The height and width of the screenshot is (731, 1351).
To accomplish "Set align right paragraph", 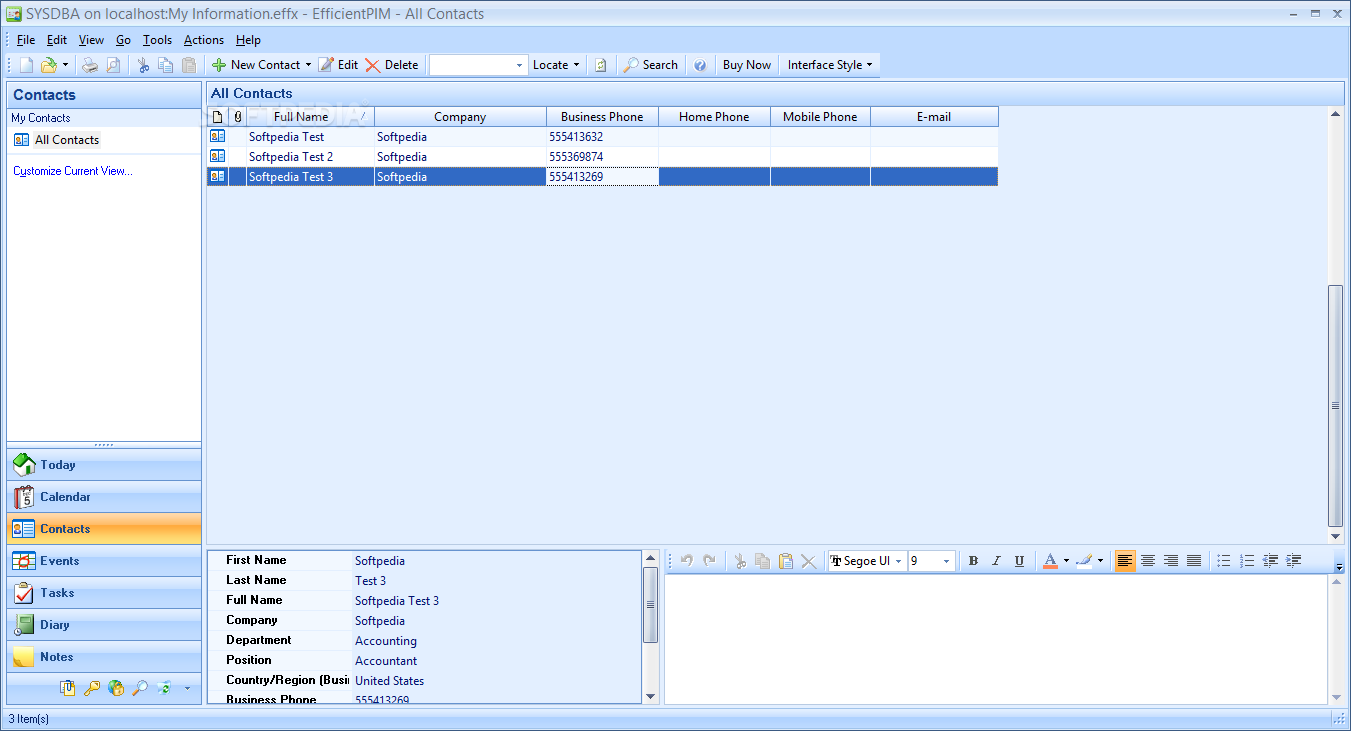I will [1171, 561].
